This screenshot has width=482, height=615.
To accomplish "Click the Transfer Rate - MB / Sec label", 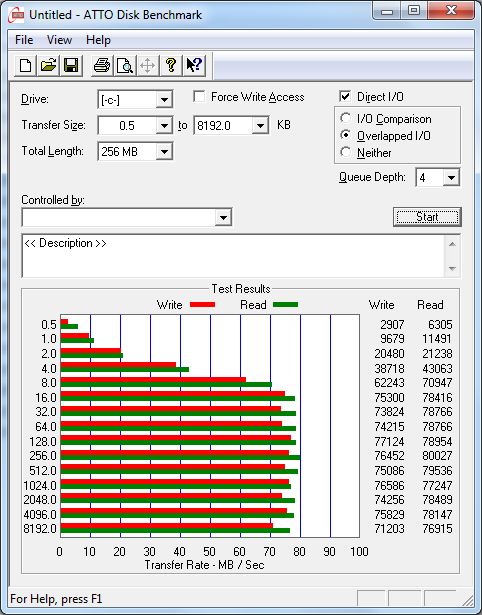I will [x=204, y=565].
